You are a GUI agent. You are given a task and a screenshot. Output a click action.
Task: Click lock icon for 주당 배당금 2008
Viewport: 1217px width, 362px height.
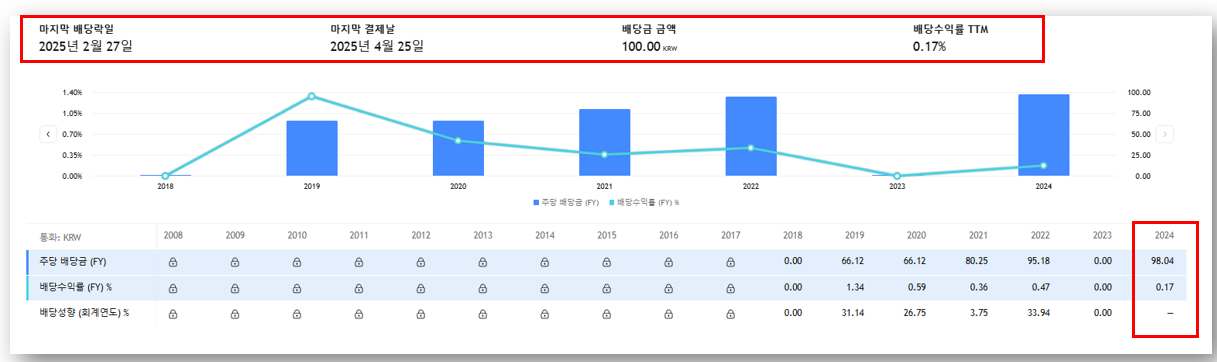pos(172,263)
